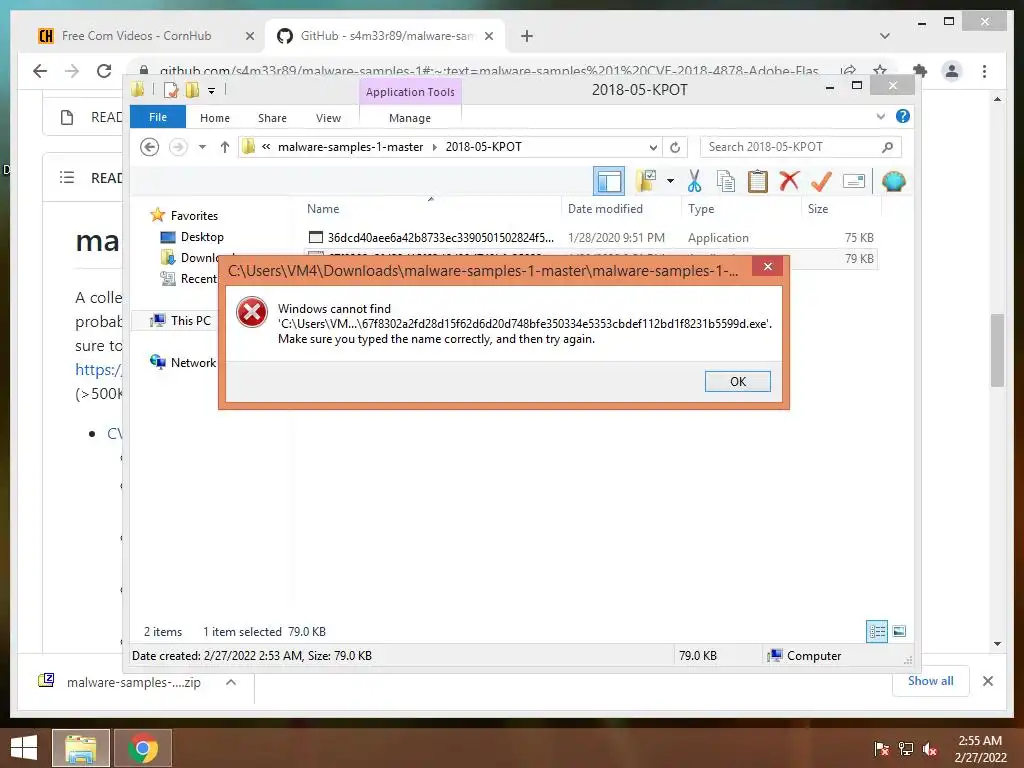Click the Cut scissors icon

tap(694, 181)
